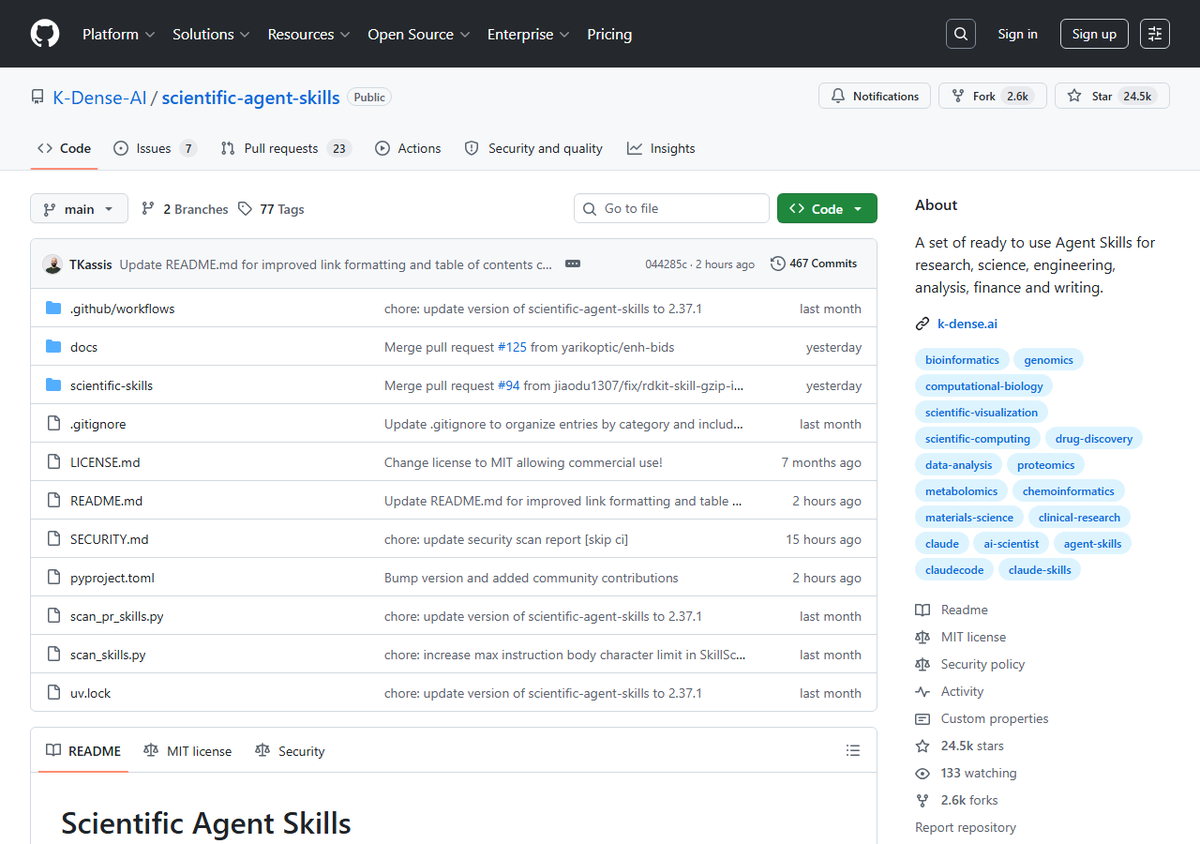Open commit hash 044285c
This screenshot has height=844, width=1200.
point(666,264)
